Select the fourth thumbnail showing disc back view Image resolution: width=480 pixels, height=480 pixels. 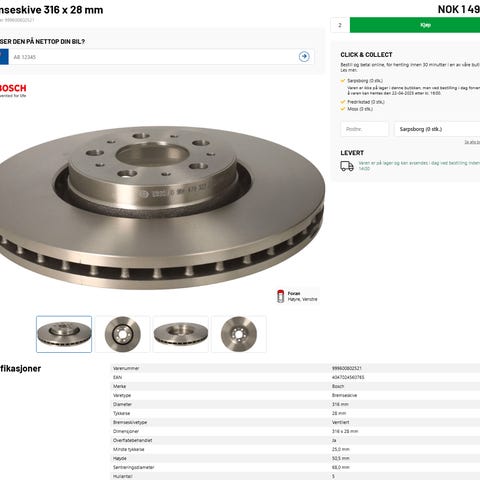point(239,334)
